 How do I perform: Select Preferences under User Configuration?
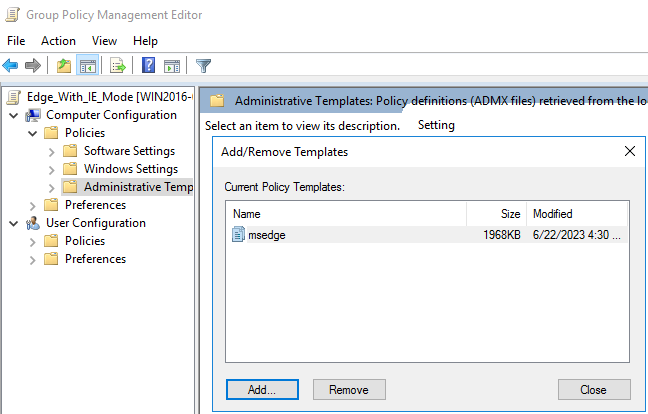tap(95, 259)
